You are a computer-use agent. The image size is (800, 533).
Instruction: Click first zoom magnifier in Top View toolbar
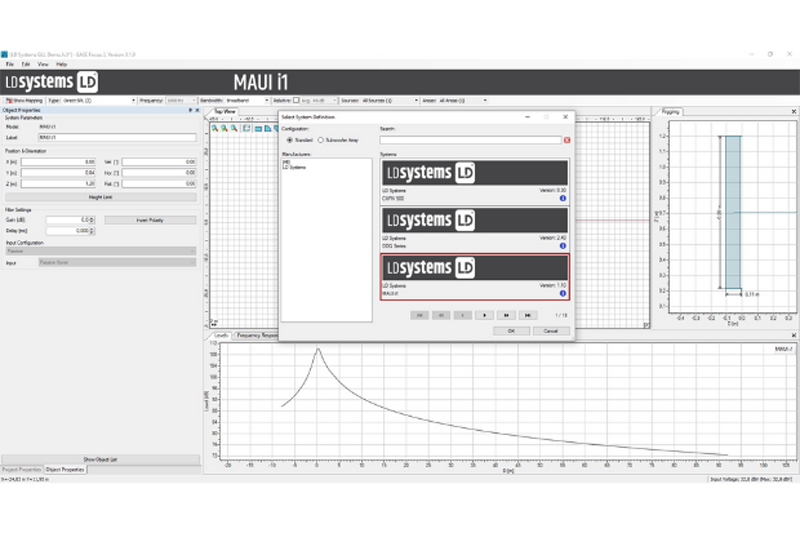[x=214, y=127]
